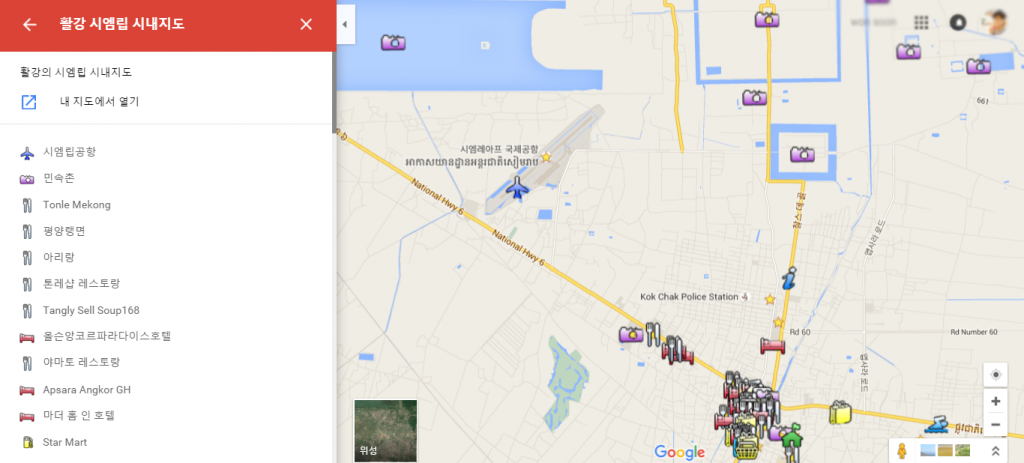This screenshot has height=463, width=1024.
Task: Open the green imagery thumbnail
Action: pos(962,450)
